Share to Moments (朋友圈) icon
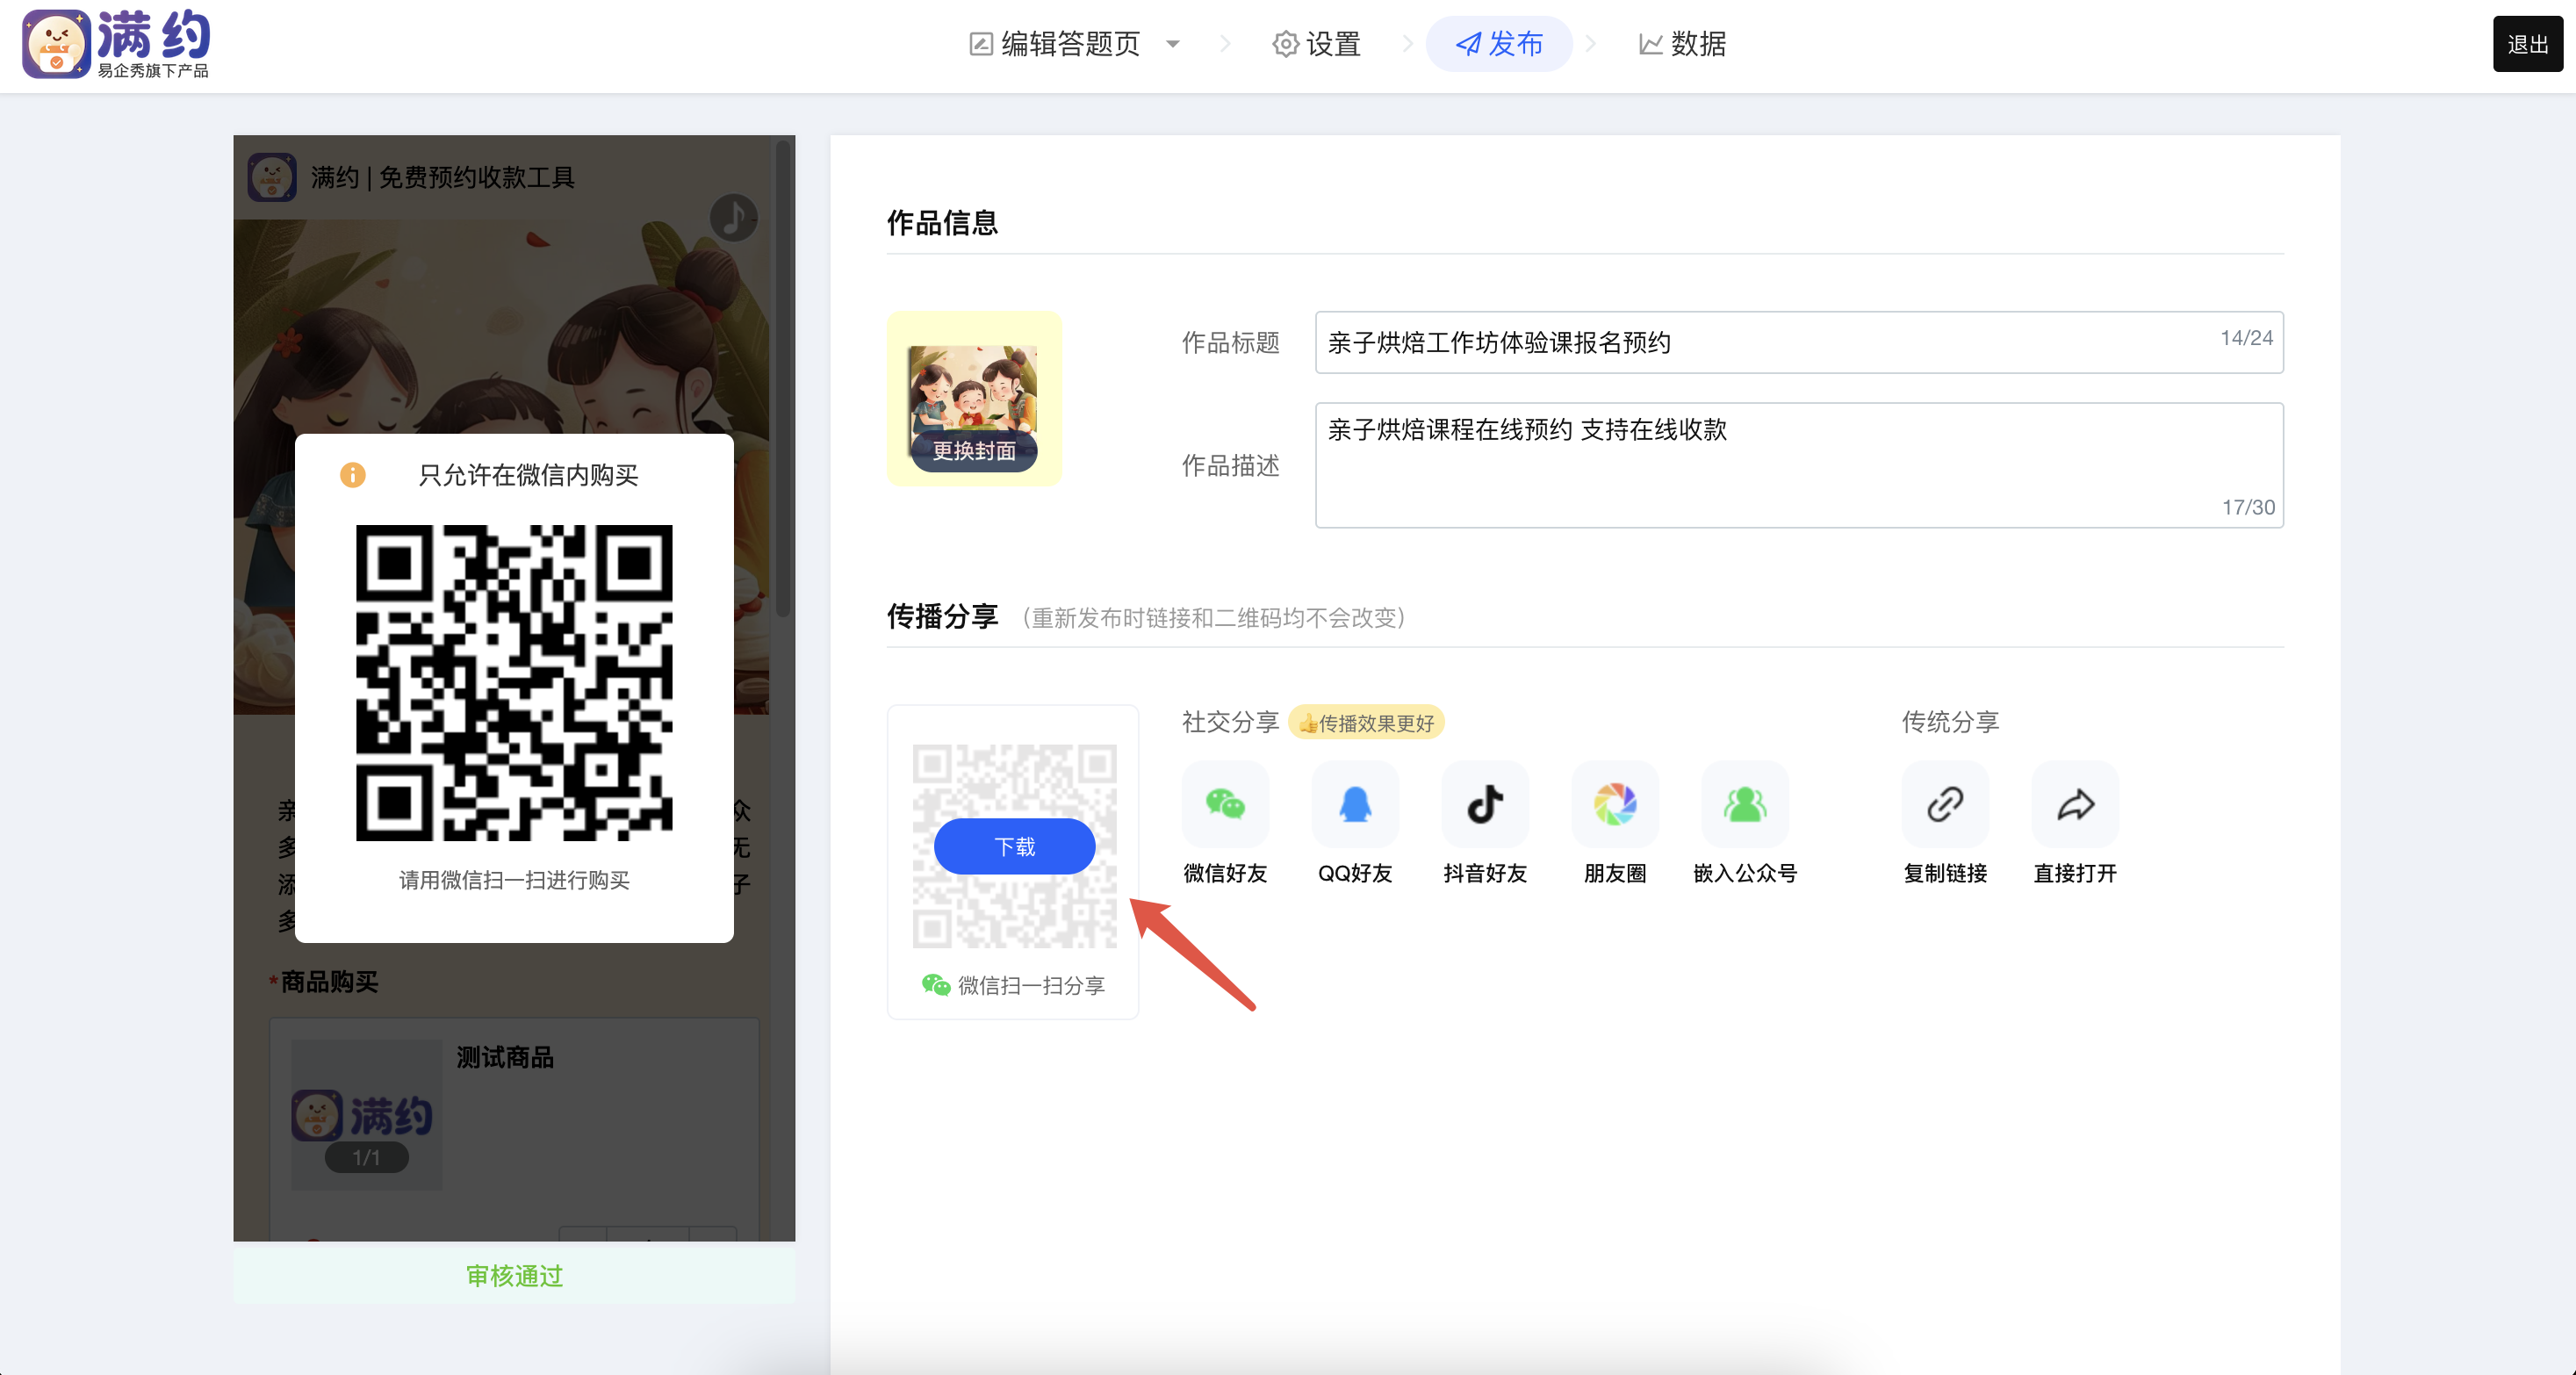Image resolution: width=2576 pixels, height=1375 pixels. 1615,804
